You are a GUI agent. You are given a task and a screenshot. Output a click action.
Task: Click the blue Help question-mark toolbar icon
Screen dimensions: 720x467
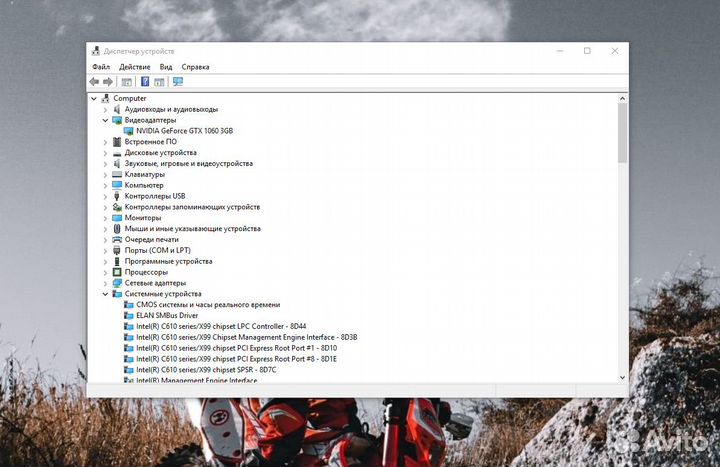point(145,82)
